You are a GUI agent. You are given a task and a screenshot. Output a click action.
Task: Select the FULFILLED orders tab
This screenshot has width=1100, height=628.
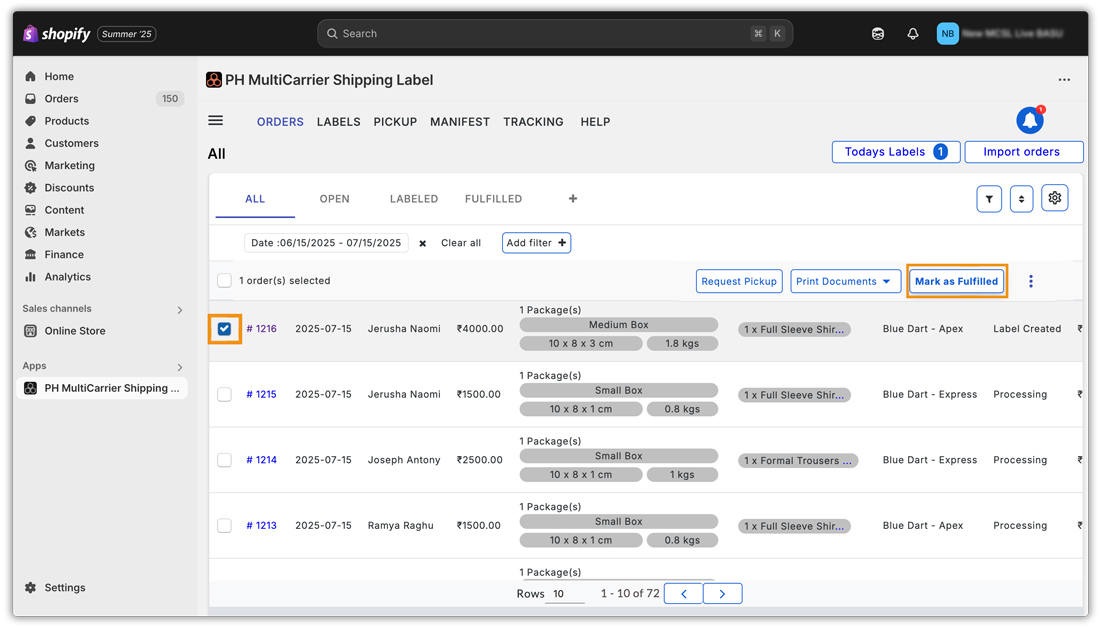493,199
